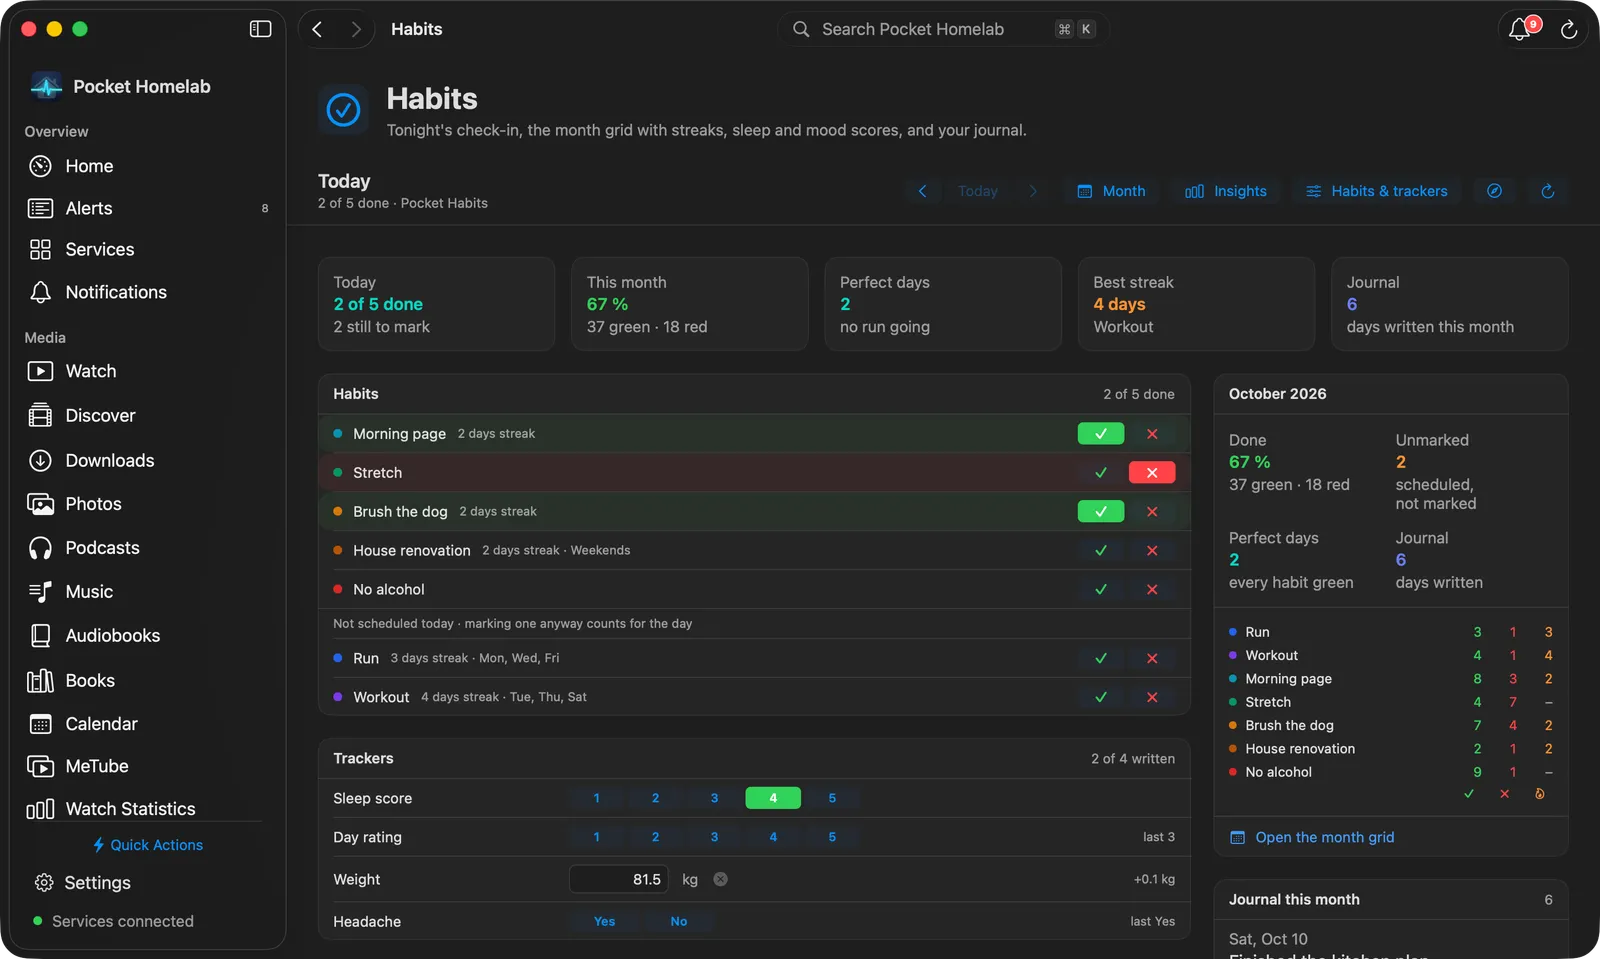Mark Run as done
The image size is (1600, 959).
tap(1101, 659)
